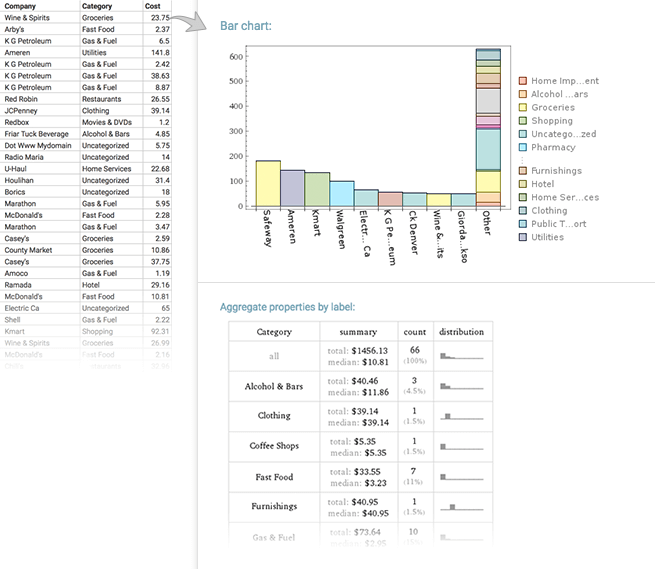Click the Utilities legend swatch

click(523, 238)
